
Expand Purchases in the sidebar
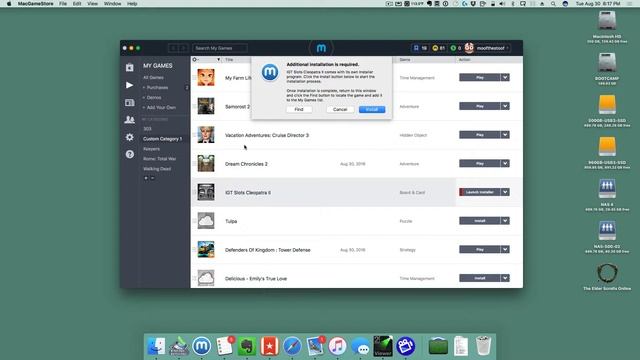coord(157,87)
